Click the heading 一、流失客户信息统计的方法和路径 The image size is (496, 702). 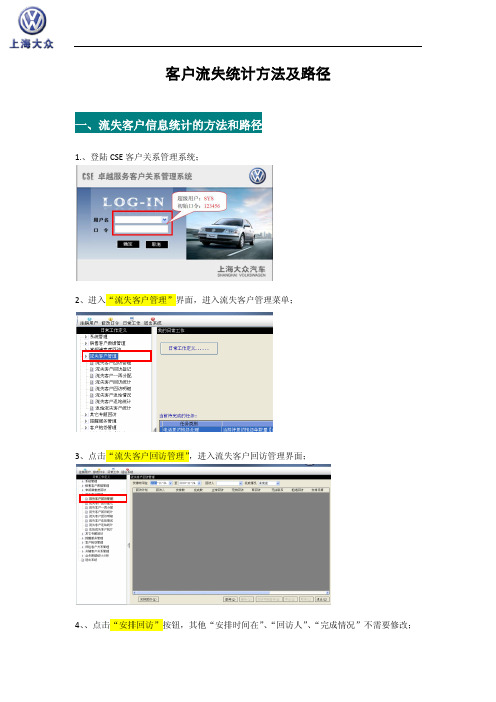click(x=169, y=124)
